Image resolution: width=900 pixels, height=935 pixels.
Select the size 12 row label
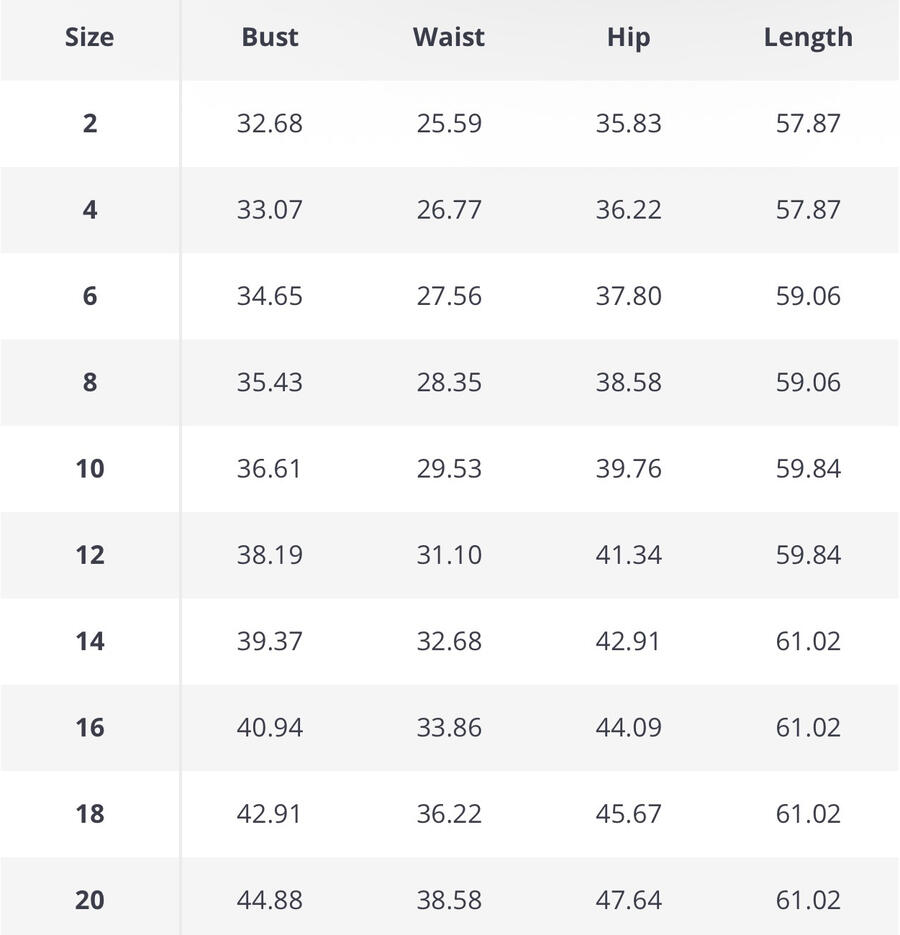(x=90, y=555)
